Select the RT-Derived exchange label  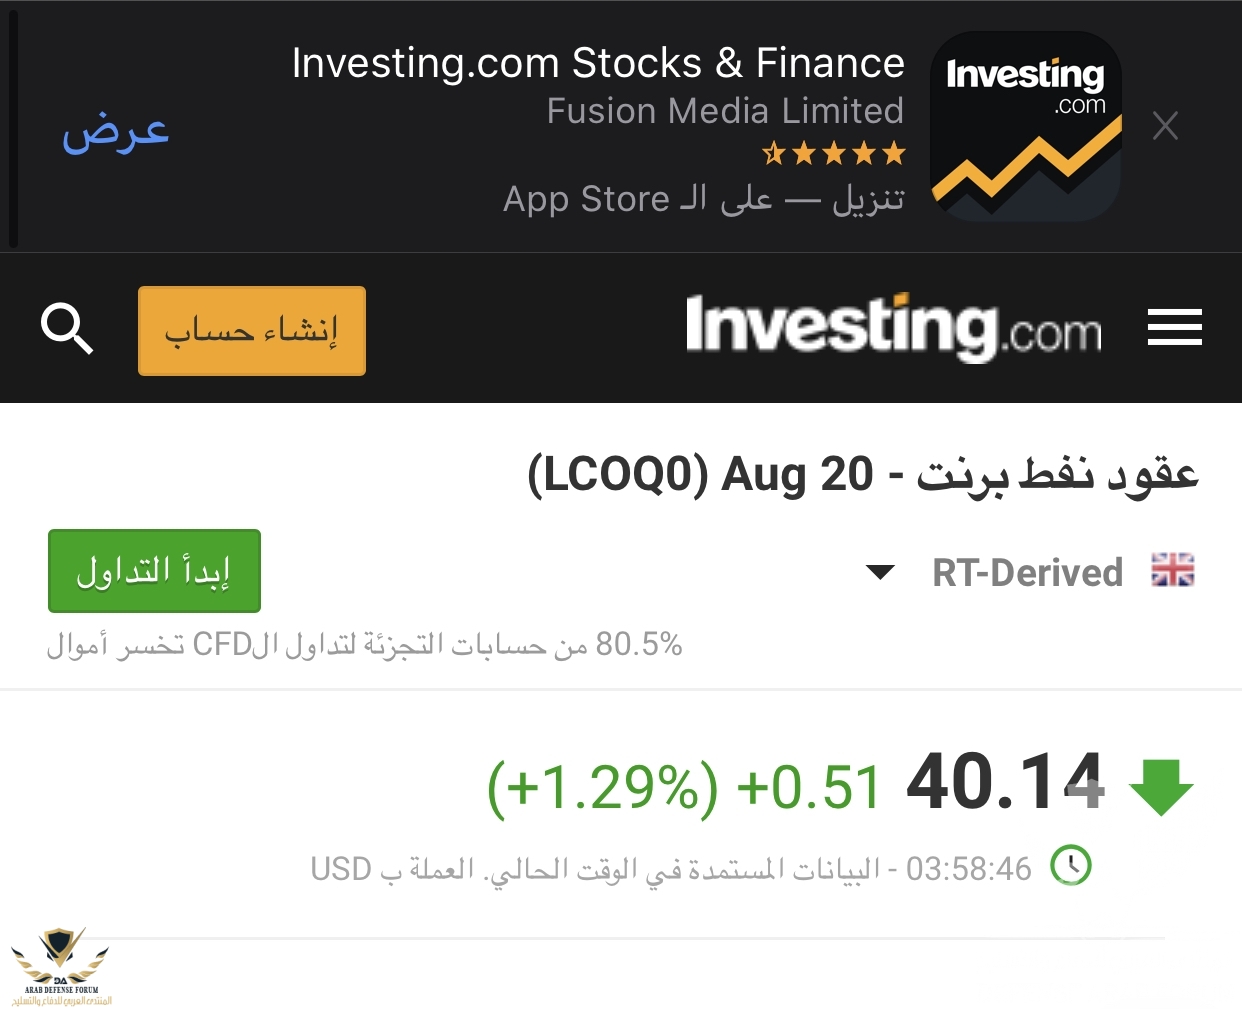[x=1027, y=573]
